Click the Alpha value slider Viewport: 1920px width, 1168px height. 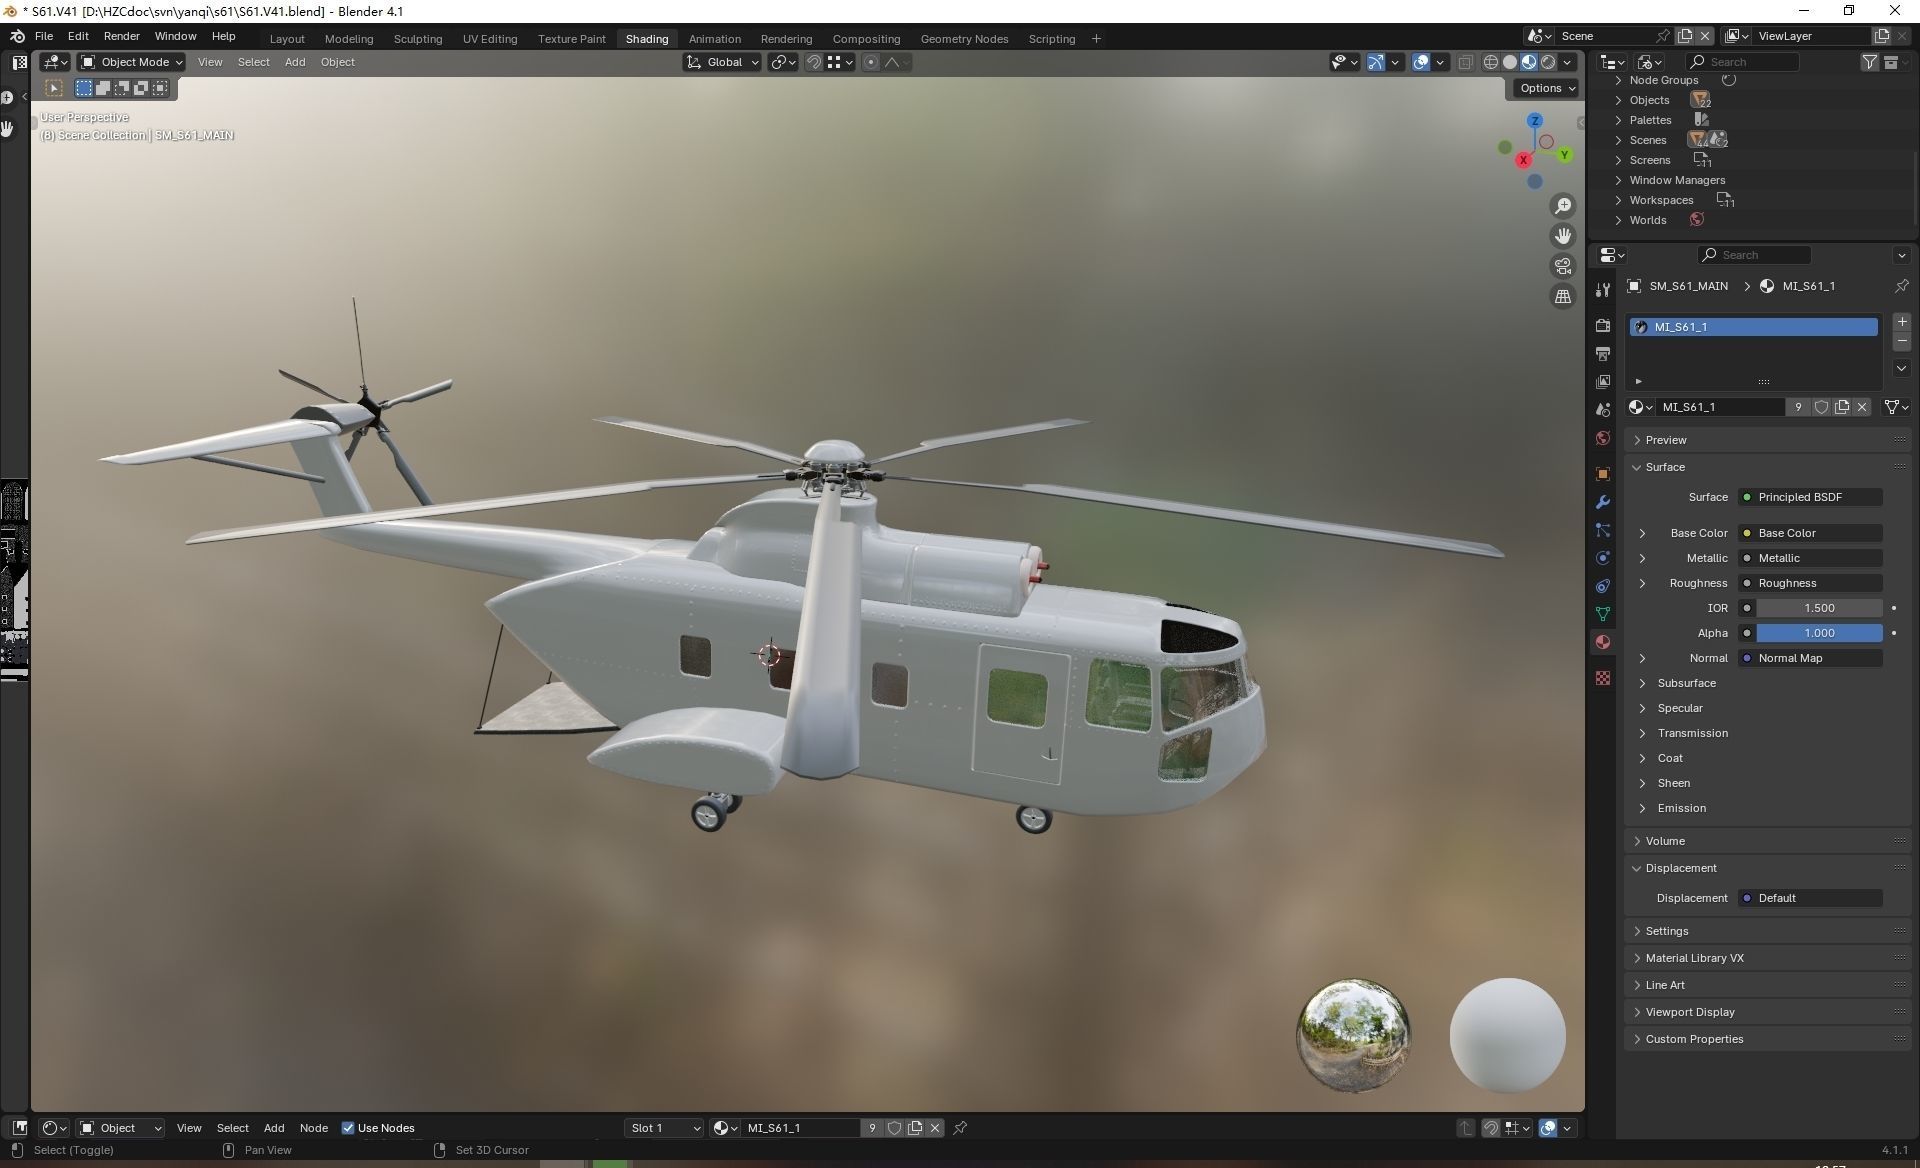(1818, 633)
